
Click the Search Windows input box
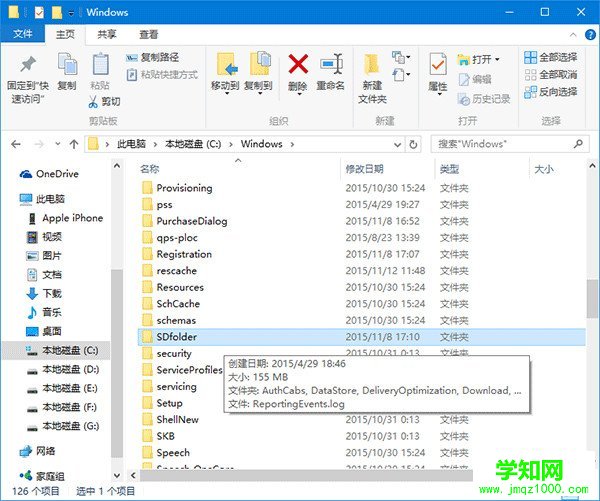click(510, 144)
